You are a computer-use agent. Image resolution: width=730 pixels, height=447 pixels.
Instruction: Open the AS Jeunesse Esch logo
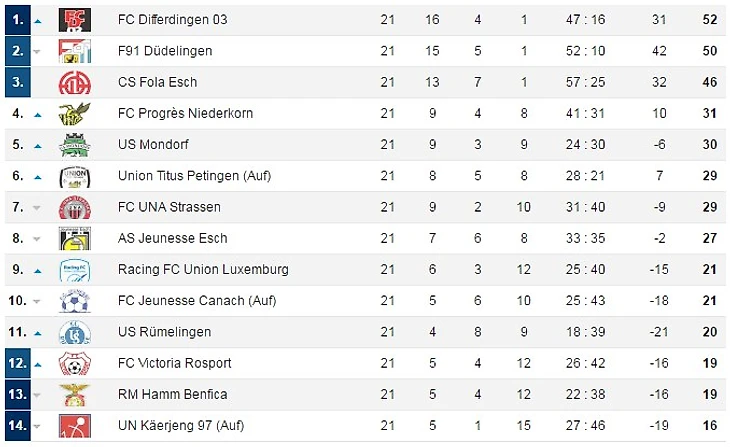[74, 238]
